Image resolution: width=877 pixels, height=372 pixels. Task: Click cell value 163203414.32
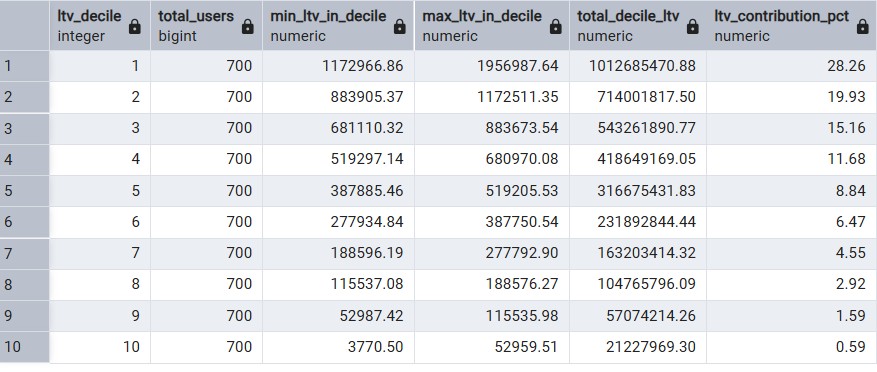click(x=647, y=253)
